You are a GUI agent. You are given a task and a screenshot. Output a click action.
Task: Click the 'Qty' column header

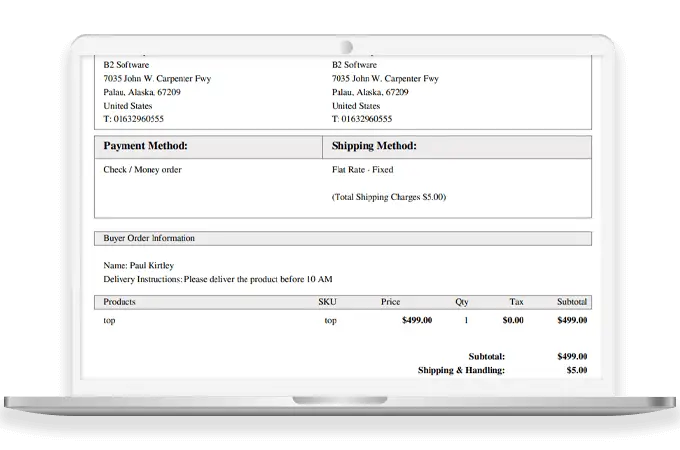[462, 303]
